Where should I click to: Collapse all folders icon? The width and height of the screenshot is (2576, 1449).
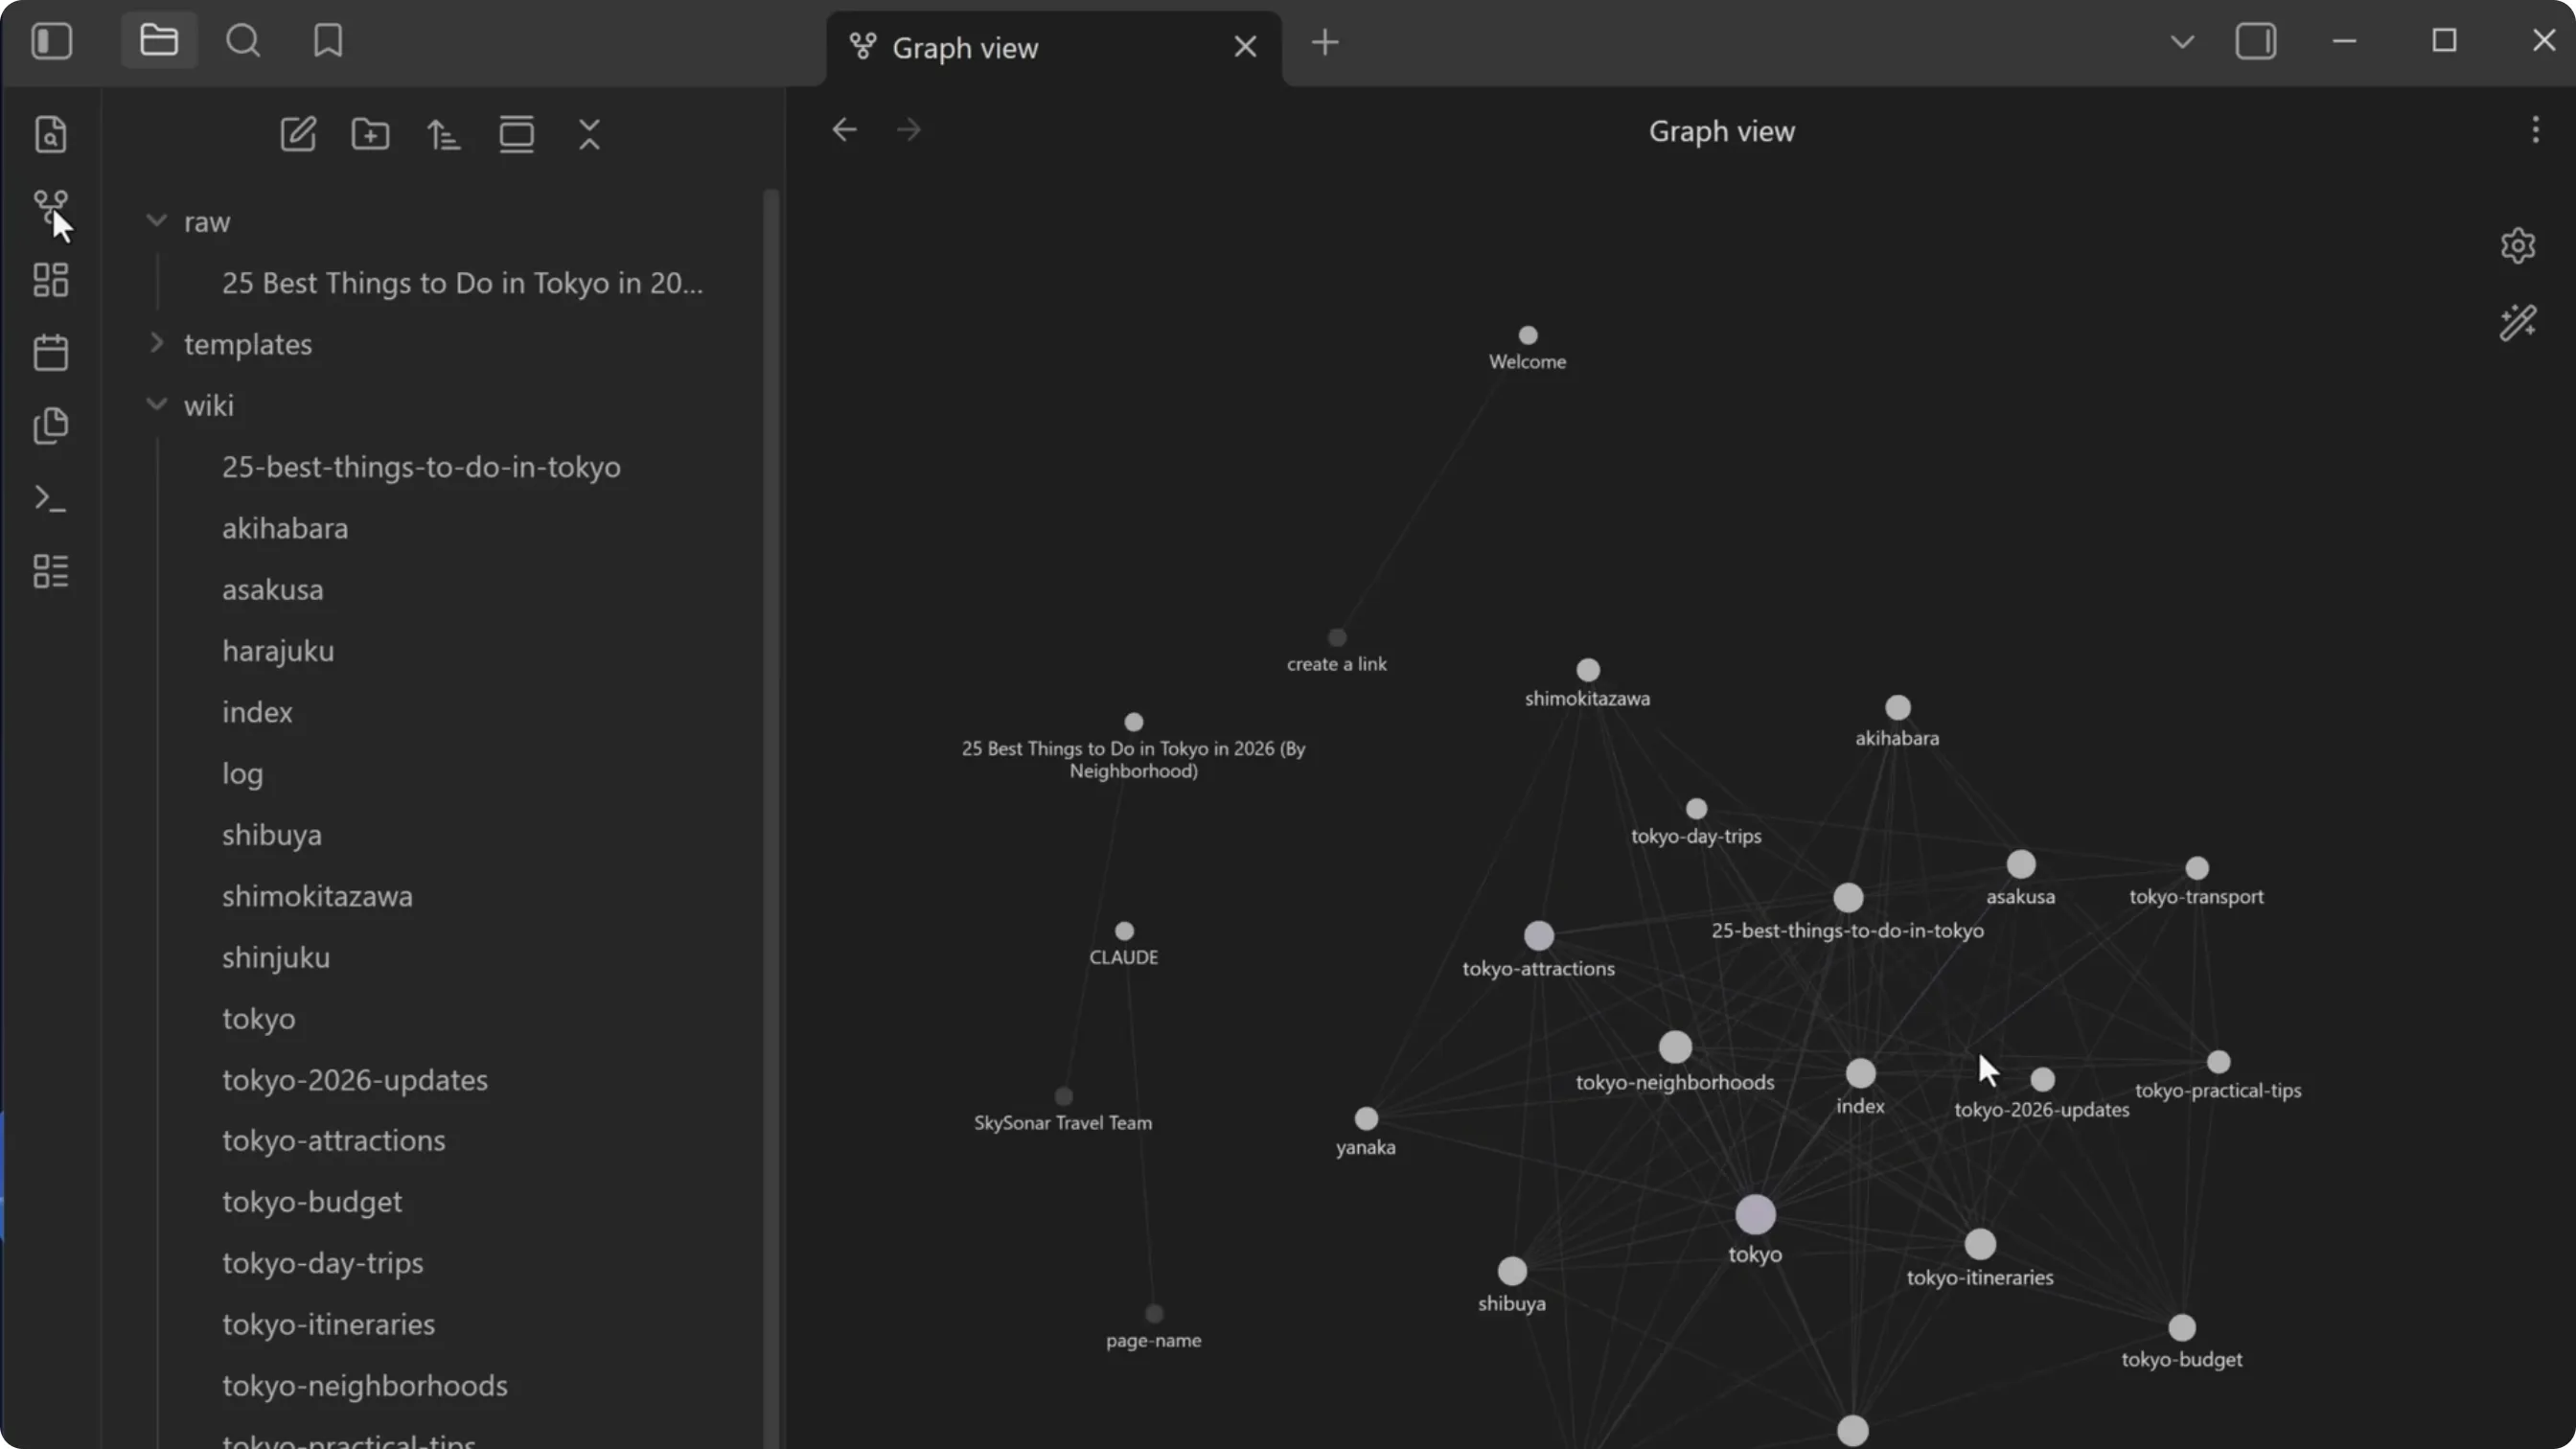590,134
